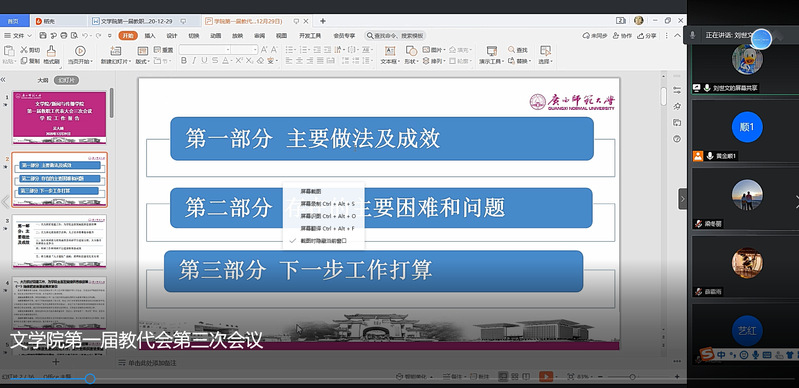Open the Review (审阅) ribbon tab

click(259, 36)
